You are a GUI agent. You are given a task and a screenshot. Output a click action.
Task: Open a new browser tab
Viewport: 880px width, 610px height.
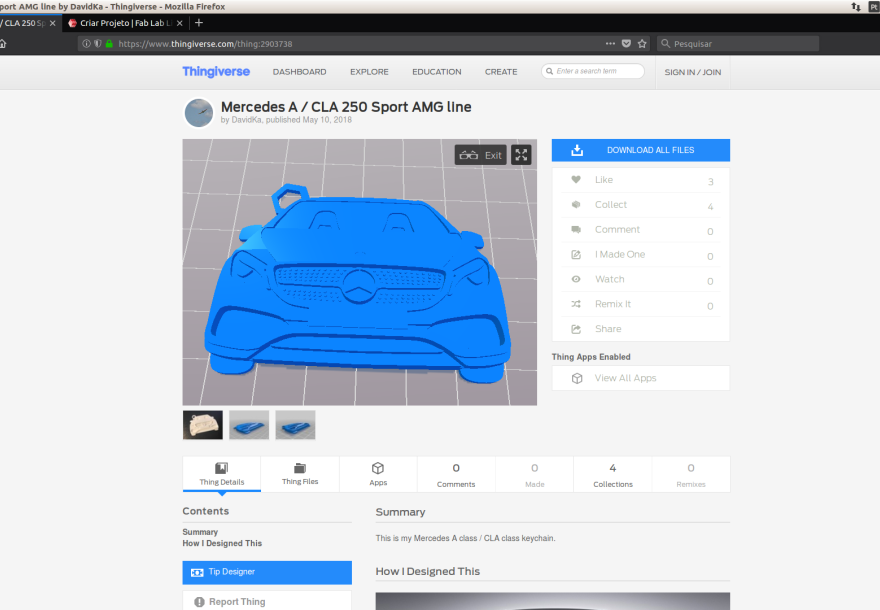click(x=199, y=23)
